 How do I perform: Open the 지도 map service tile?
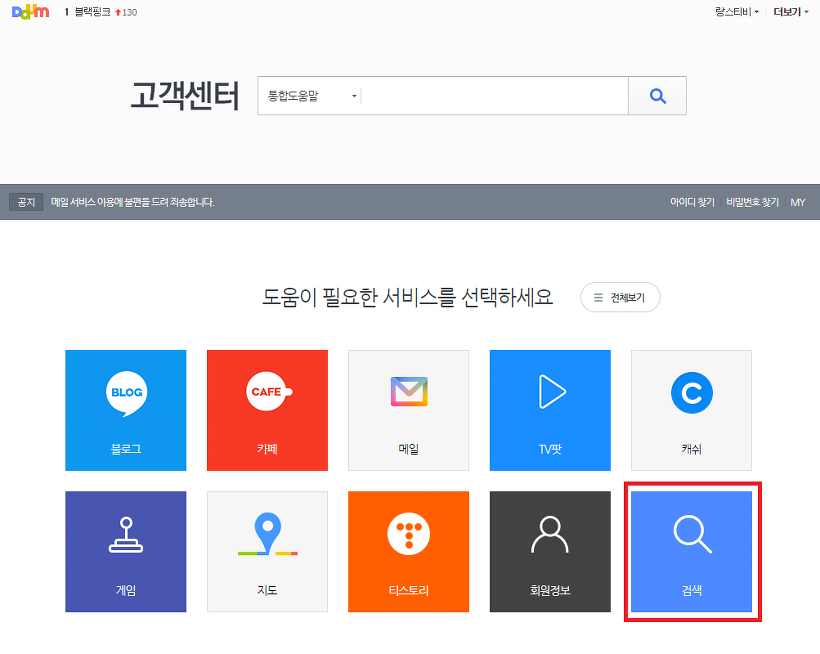point(267,552)
